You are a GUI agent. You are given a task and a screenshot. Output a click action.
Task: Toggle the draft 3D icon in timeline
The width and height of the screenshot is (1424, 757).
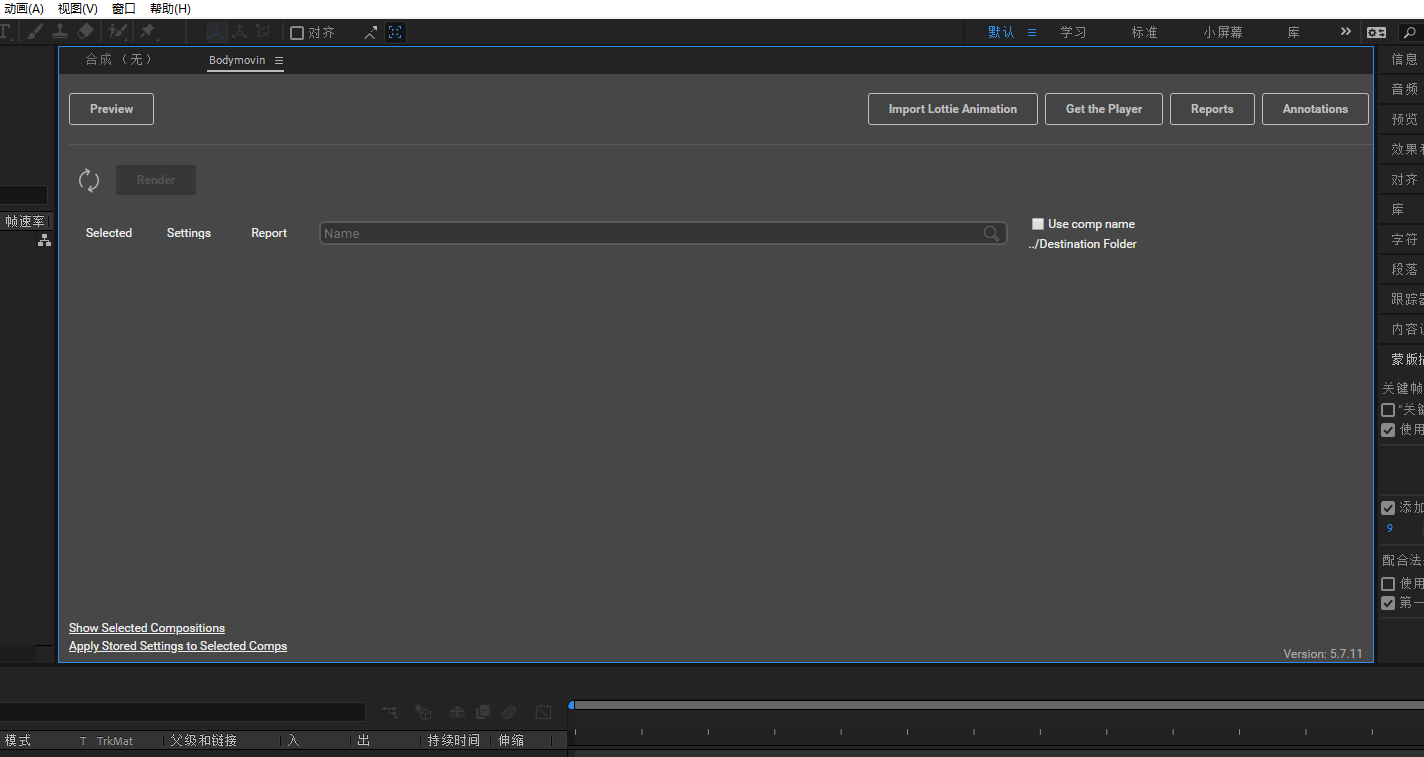coord(423,712)
